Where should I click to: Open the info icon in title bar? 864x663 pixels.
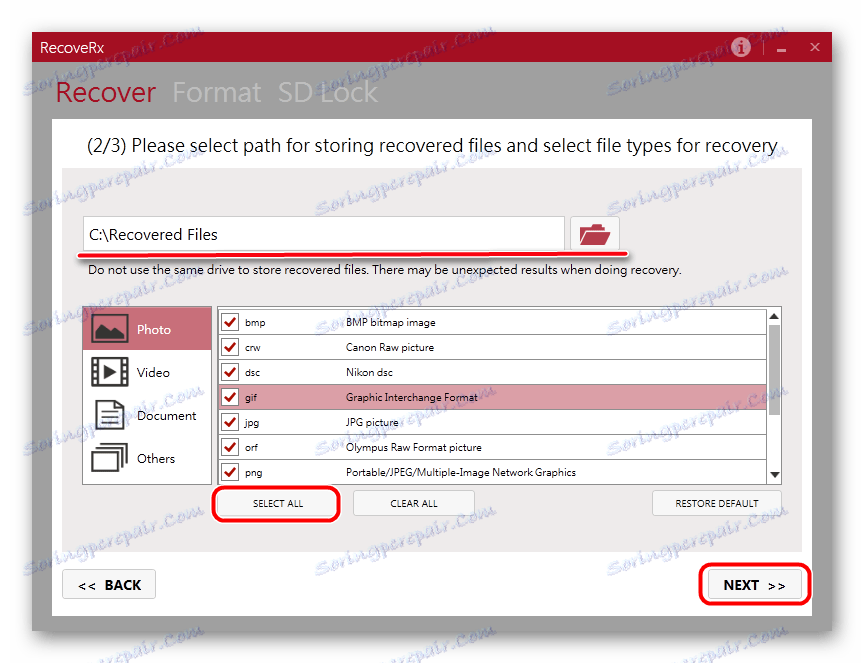tap(741, 47)
